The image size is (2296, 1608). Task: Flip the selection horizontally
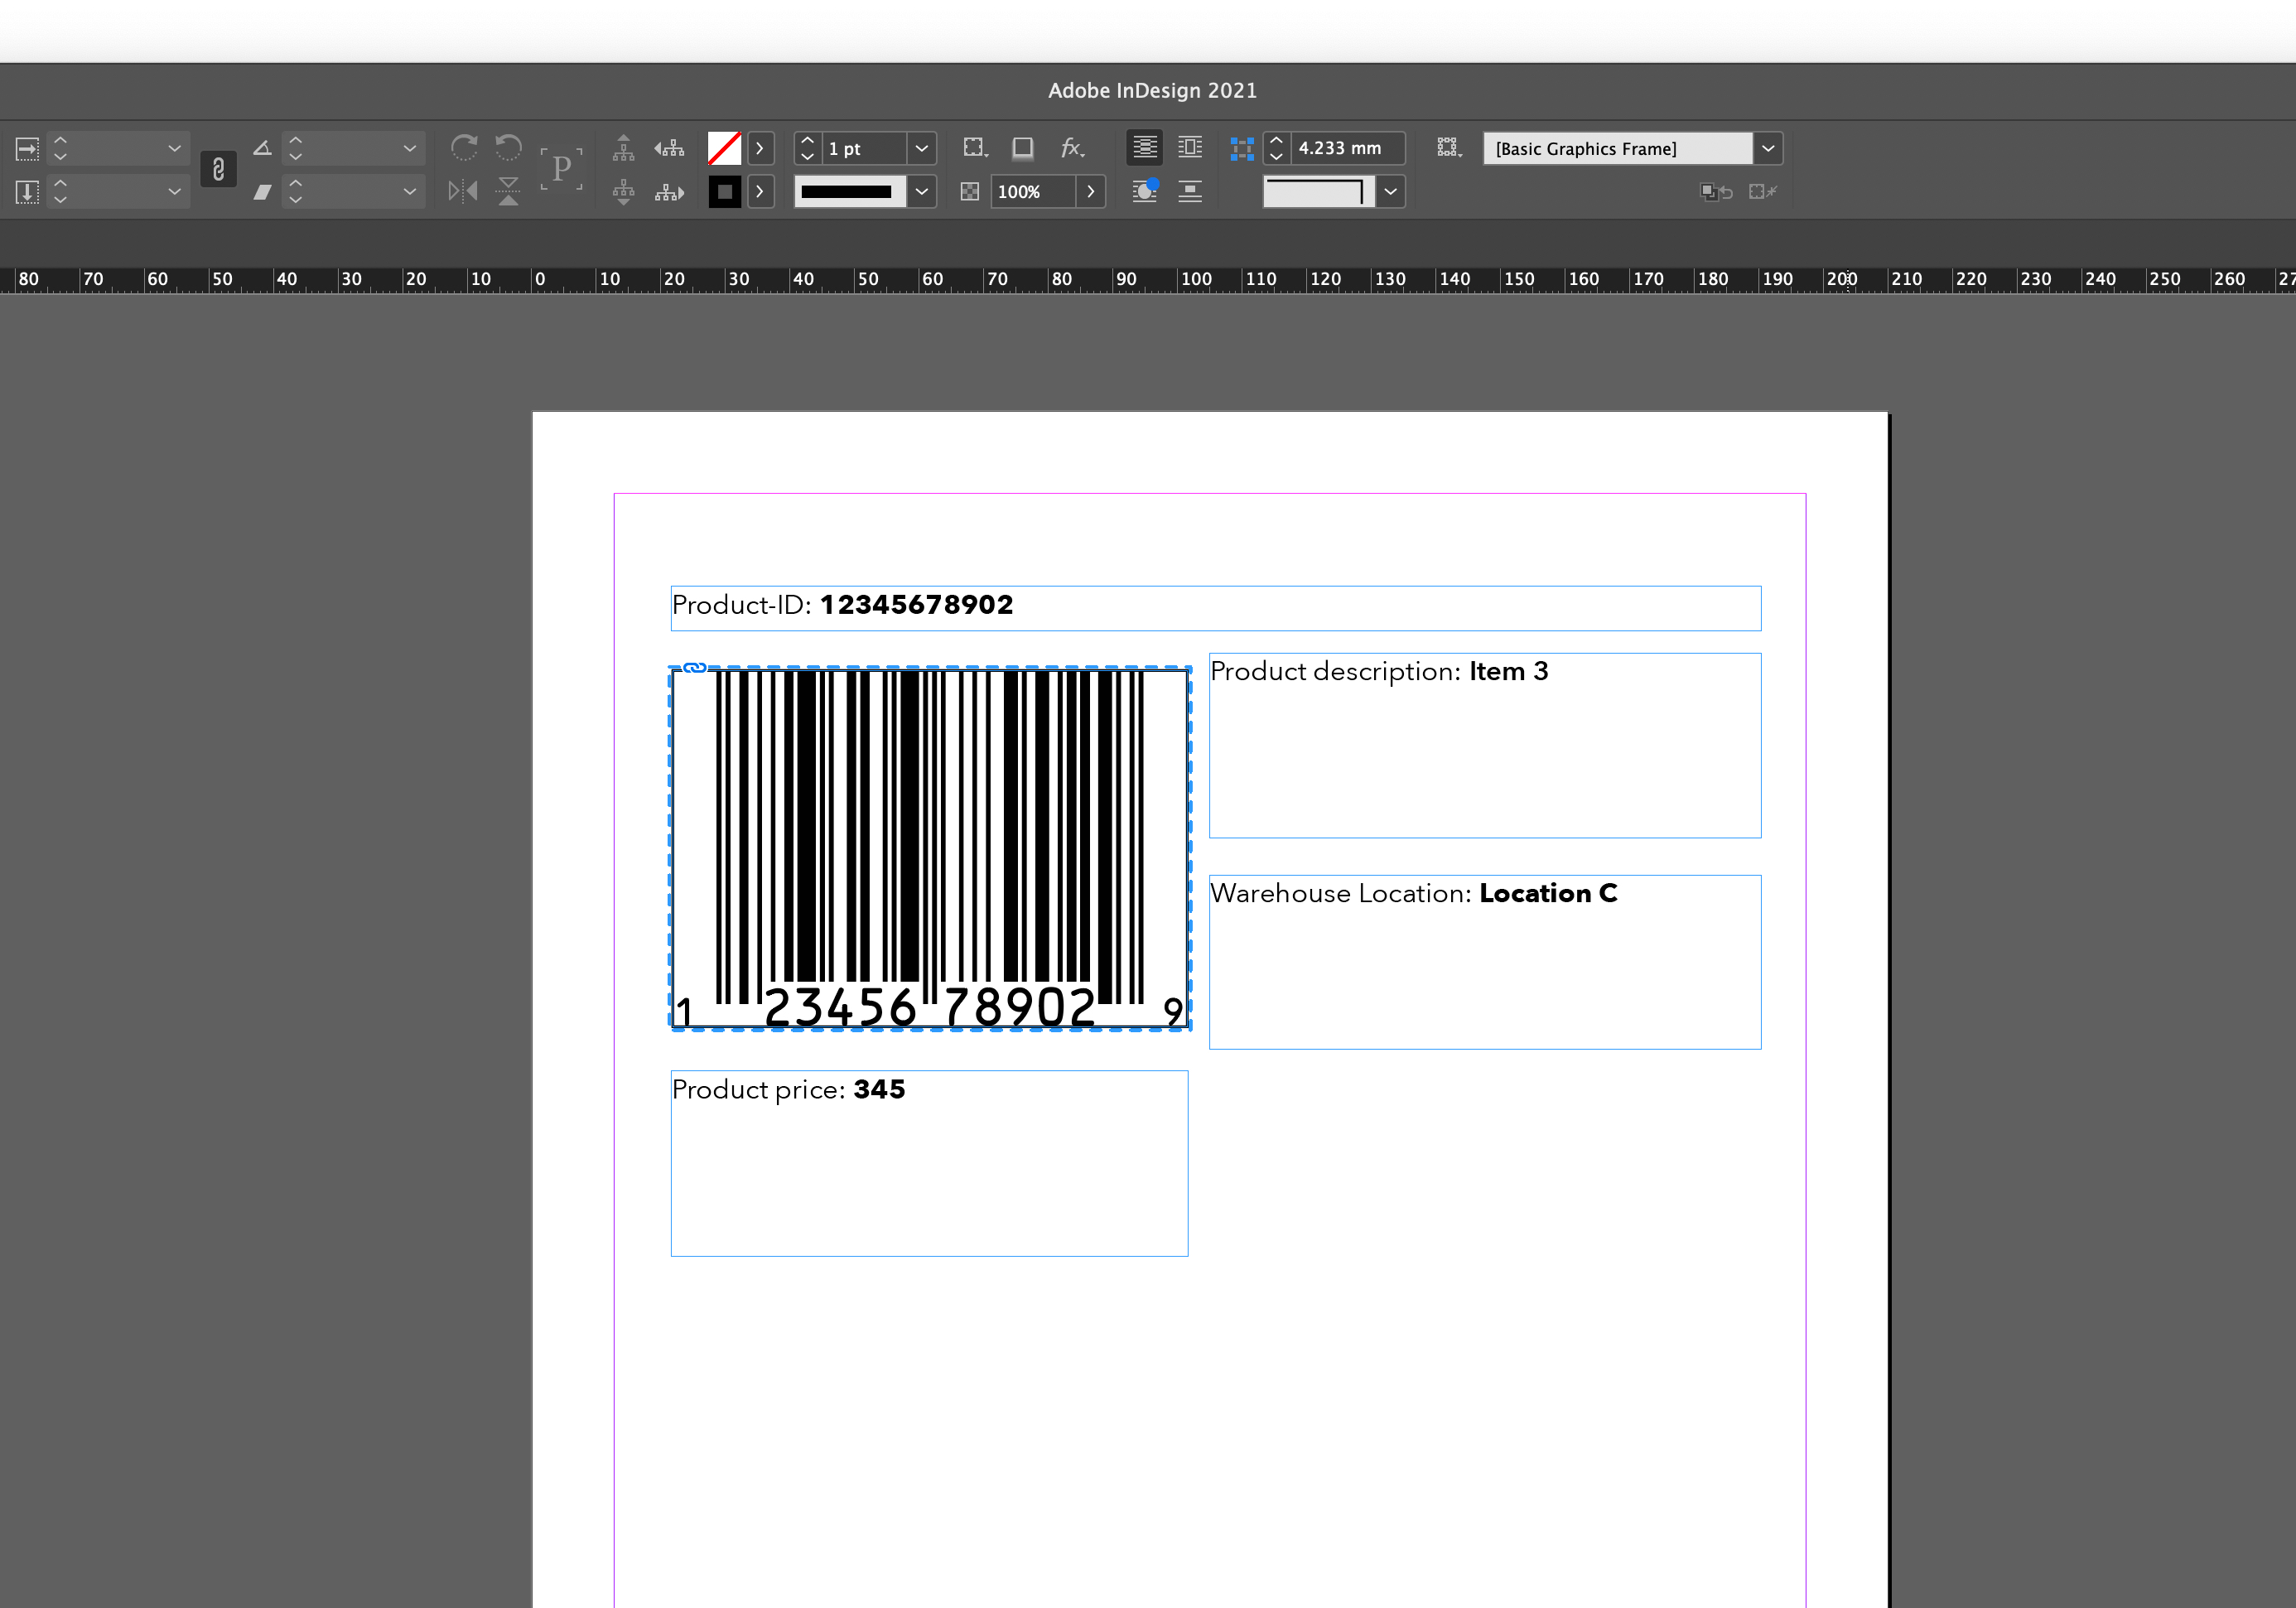[463, 191]
